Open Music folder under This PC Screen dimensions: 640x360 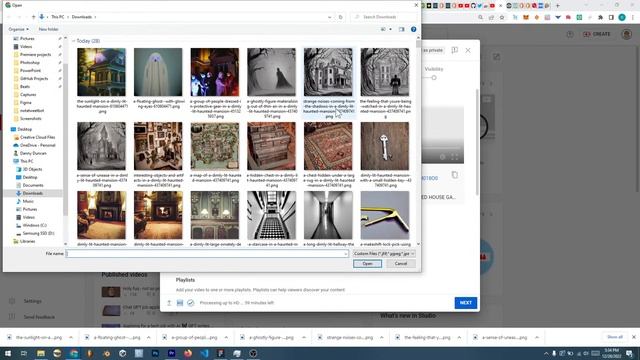[28, 201]
